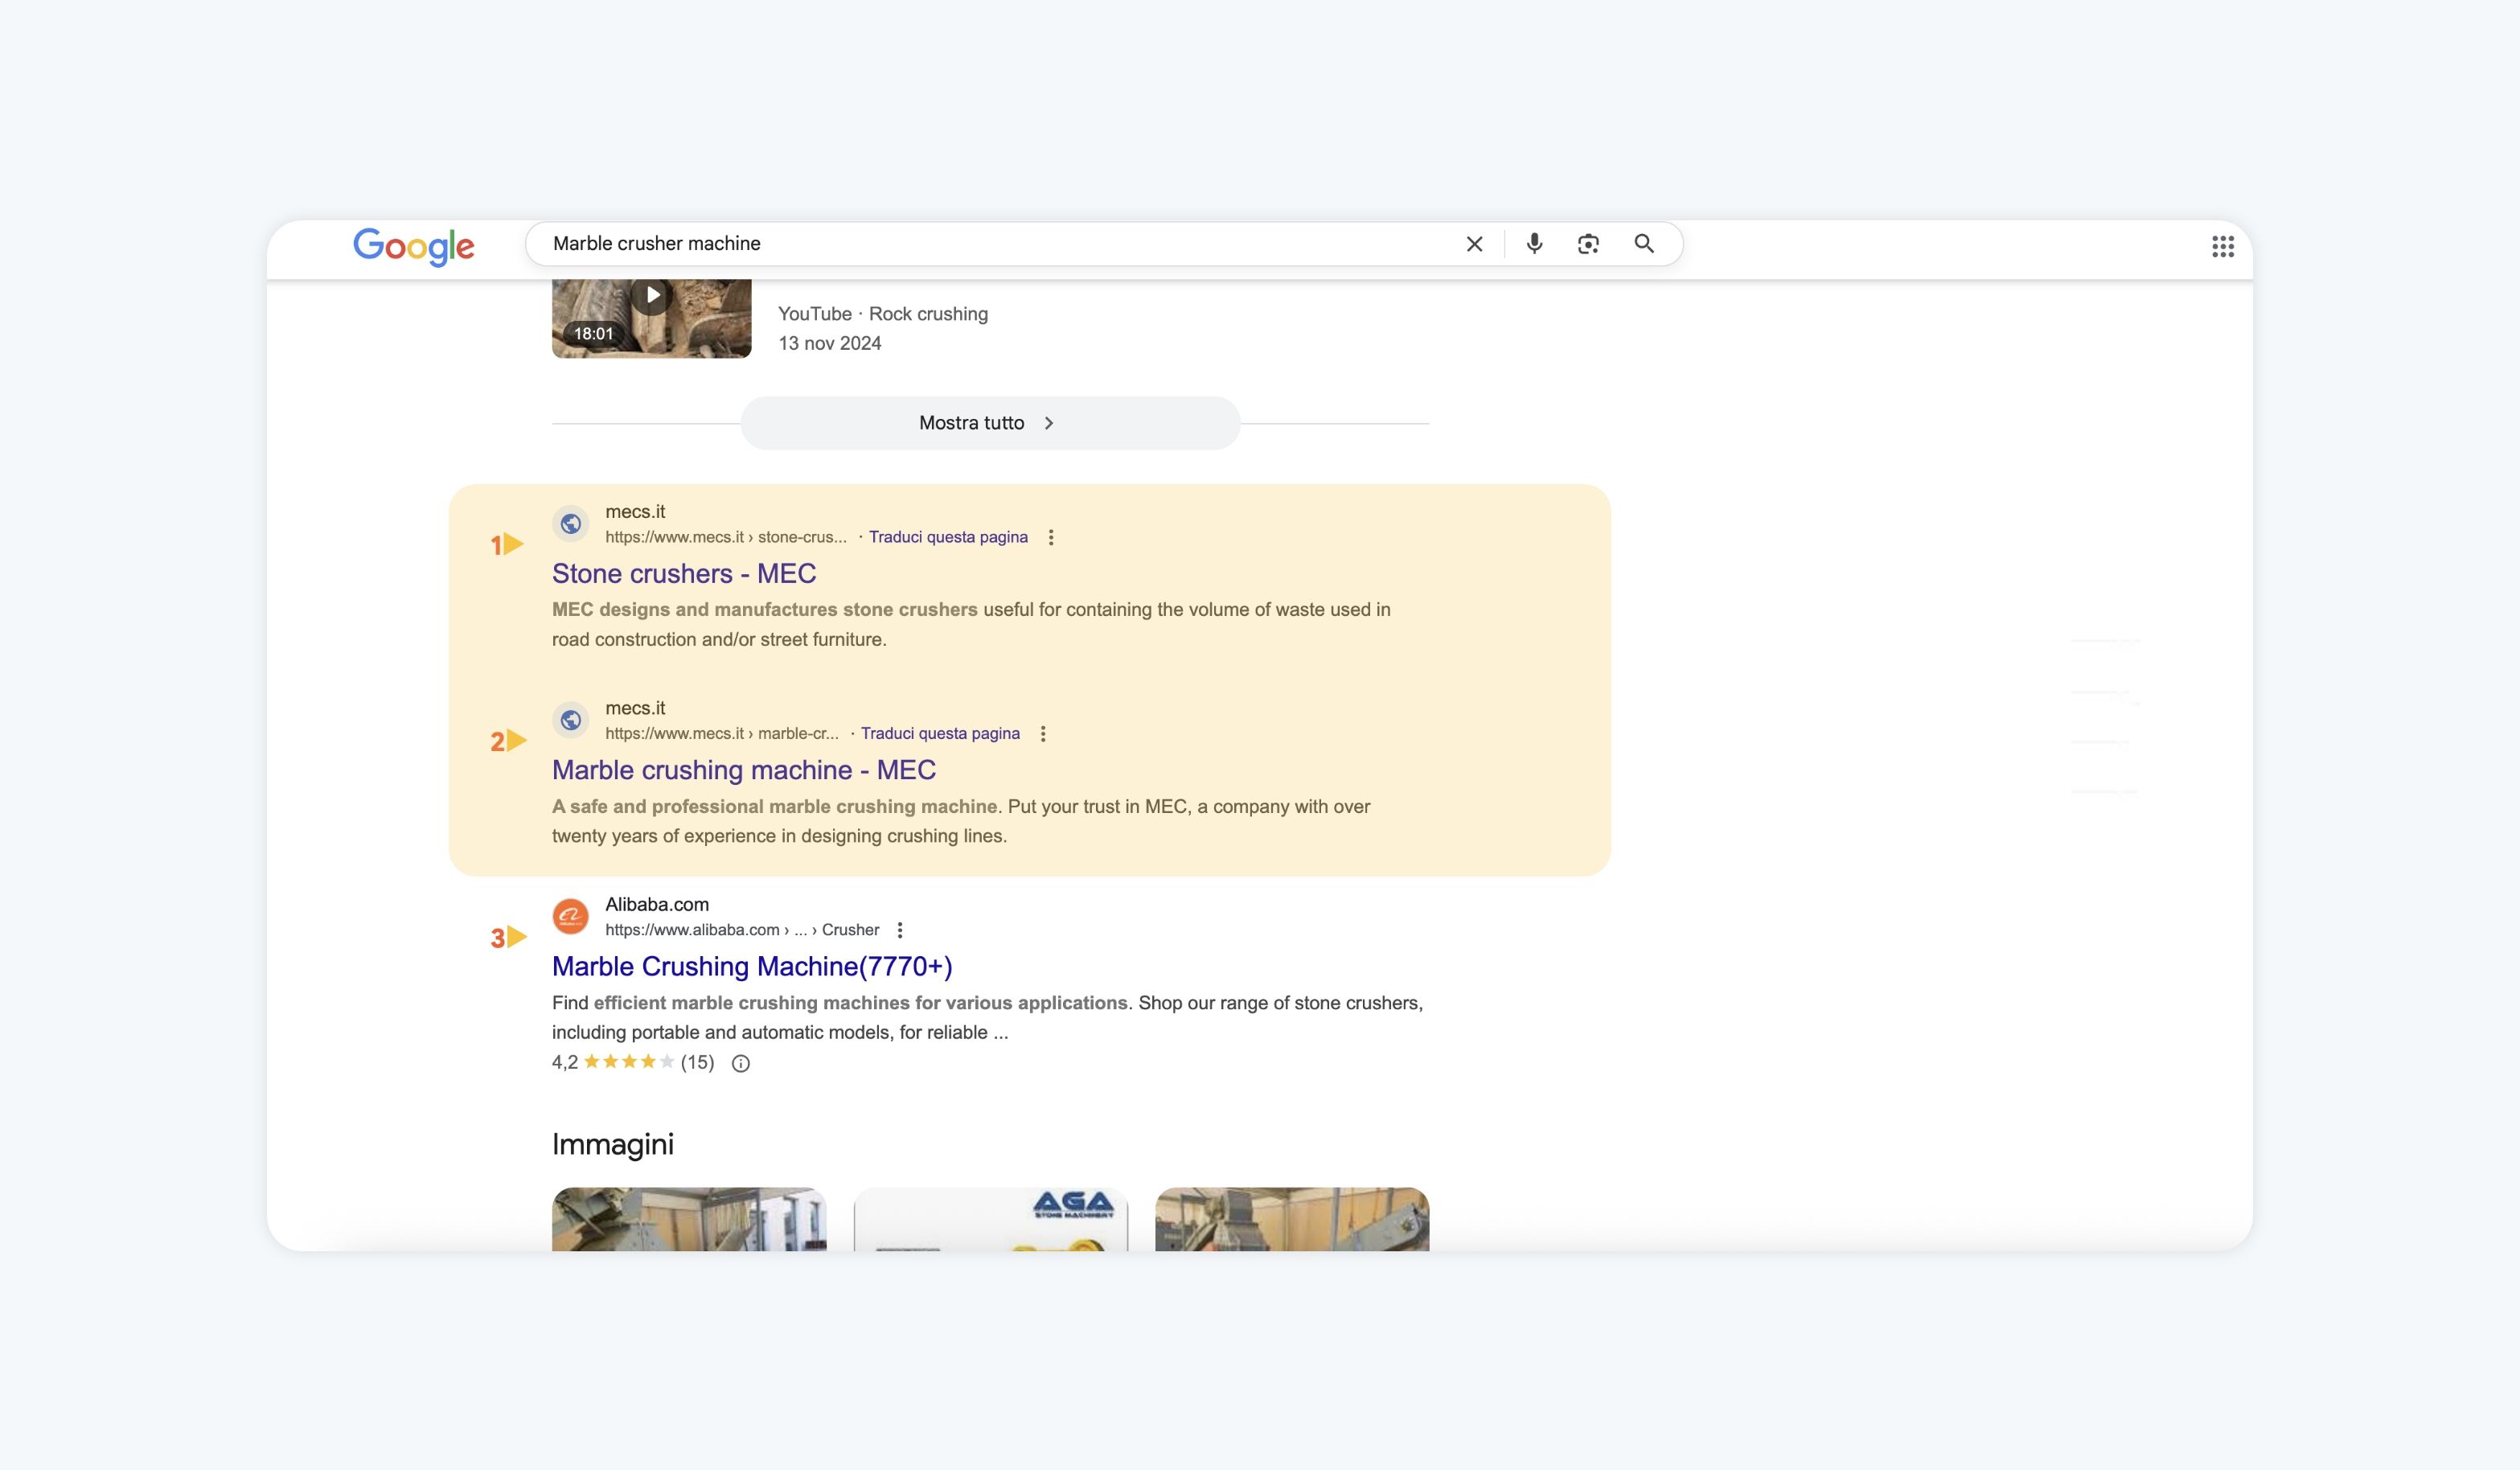Click Traduci questa pagina for marble-crushing result
The image size is (2520, 1470).
940,734
